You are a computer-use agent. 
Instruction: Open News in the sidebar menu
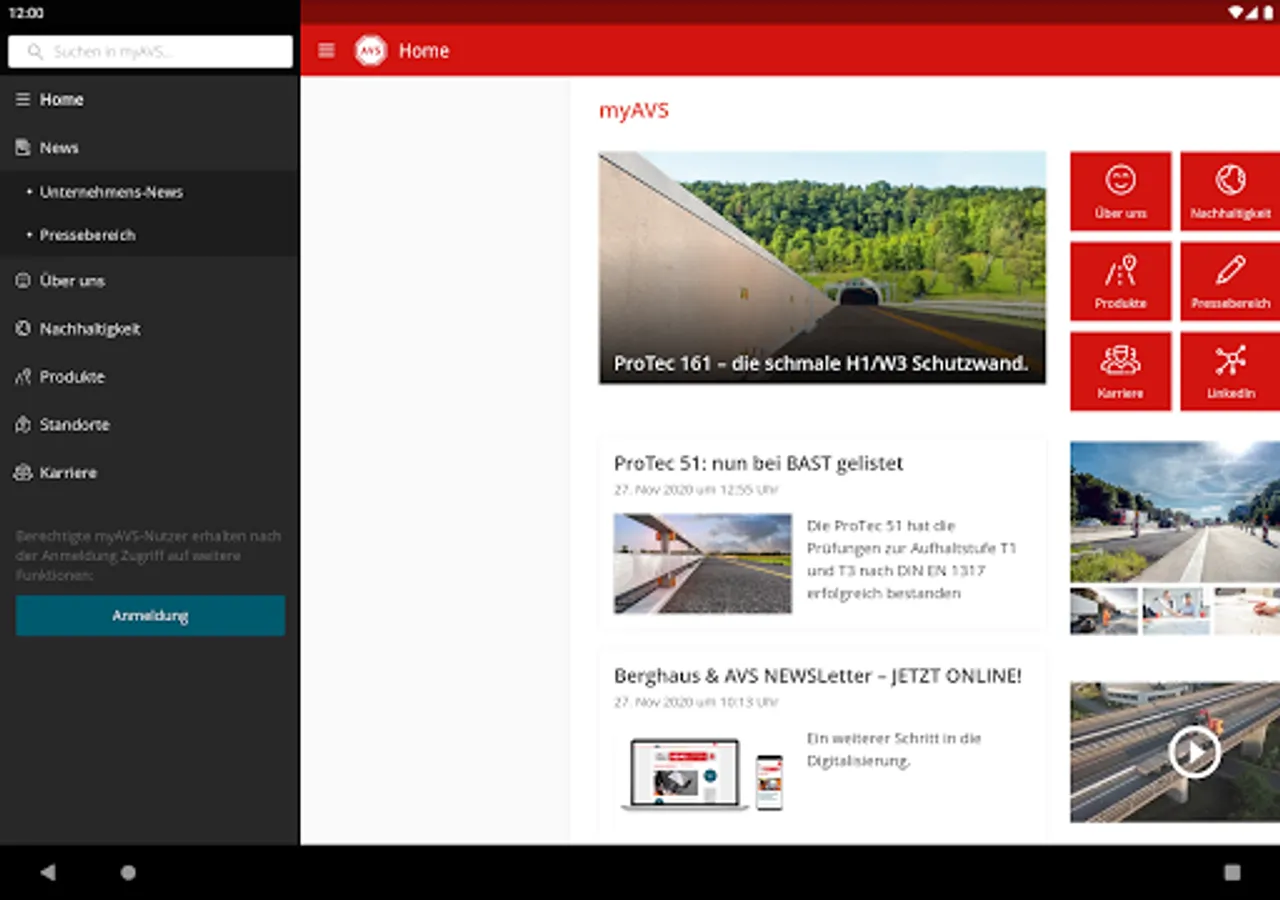pos(150,147)
